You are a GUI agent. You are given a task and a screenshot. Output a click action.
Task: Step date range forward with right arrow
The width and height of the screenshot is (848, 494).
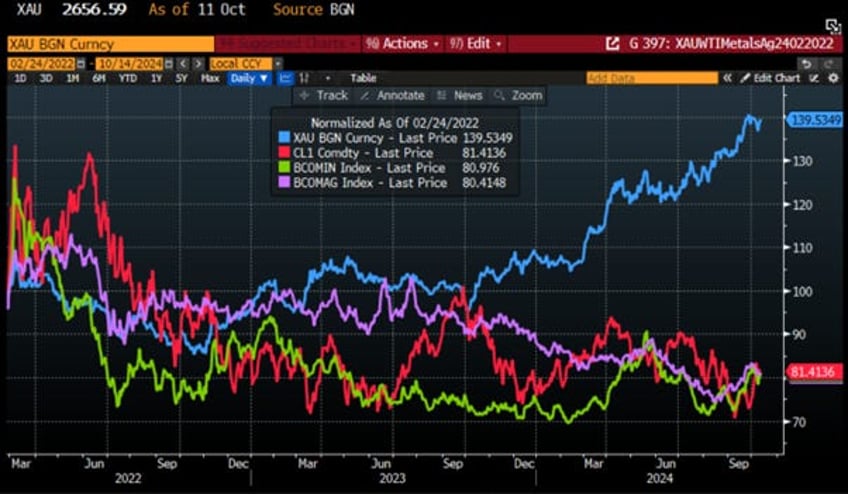(x=198, y=64)
